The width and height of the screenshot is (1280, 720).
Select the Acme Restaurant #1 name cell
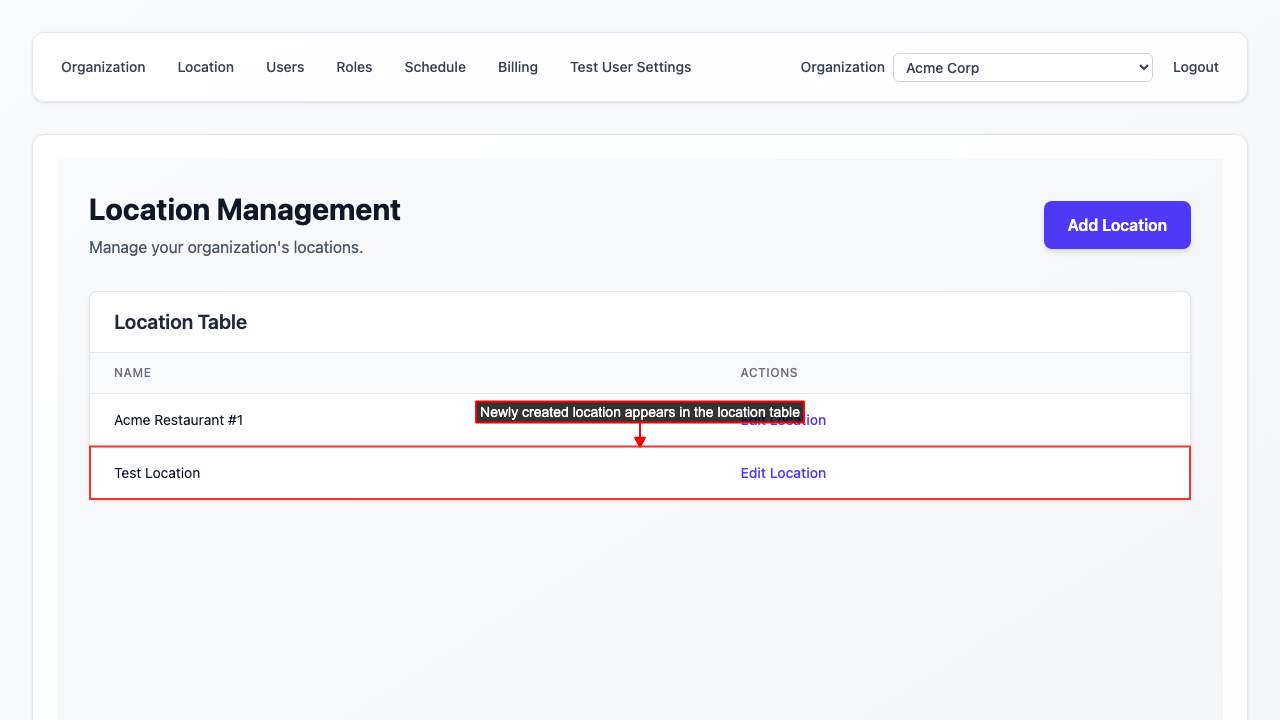[179, 420]
